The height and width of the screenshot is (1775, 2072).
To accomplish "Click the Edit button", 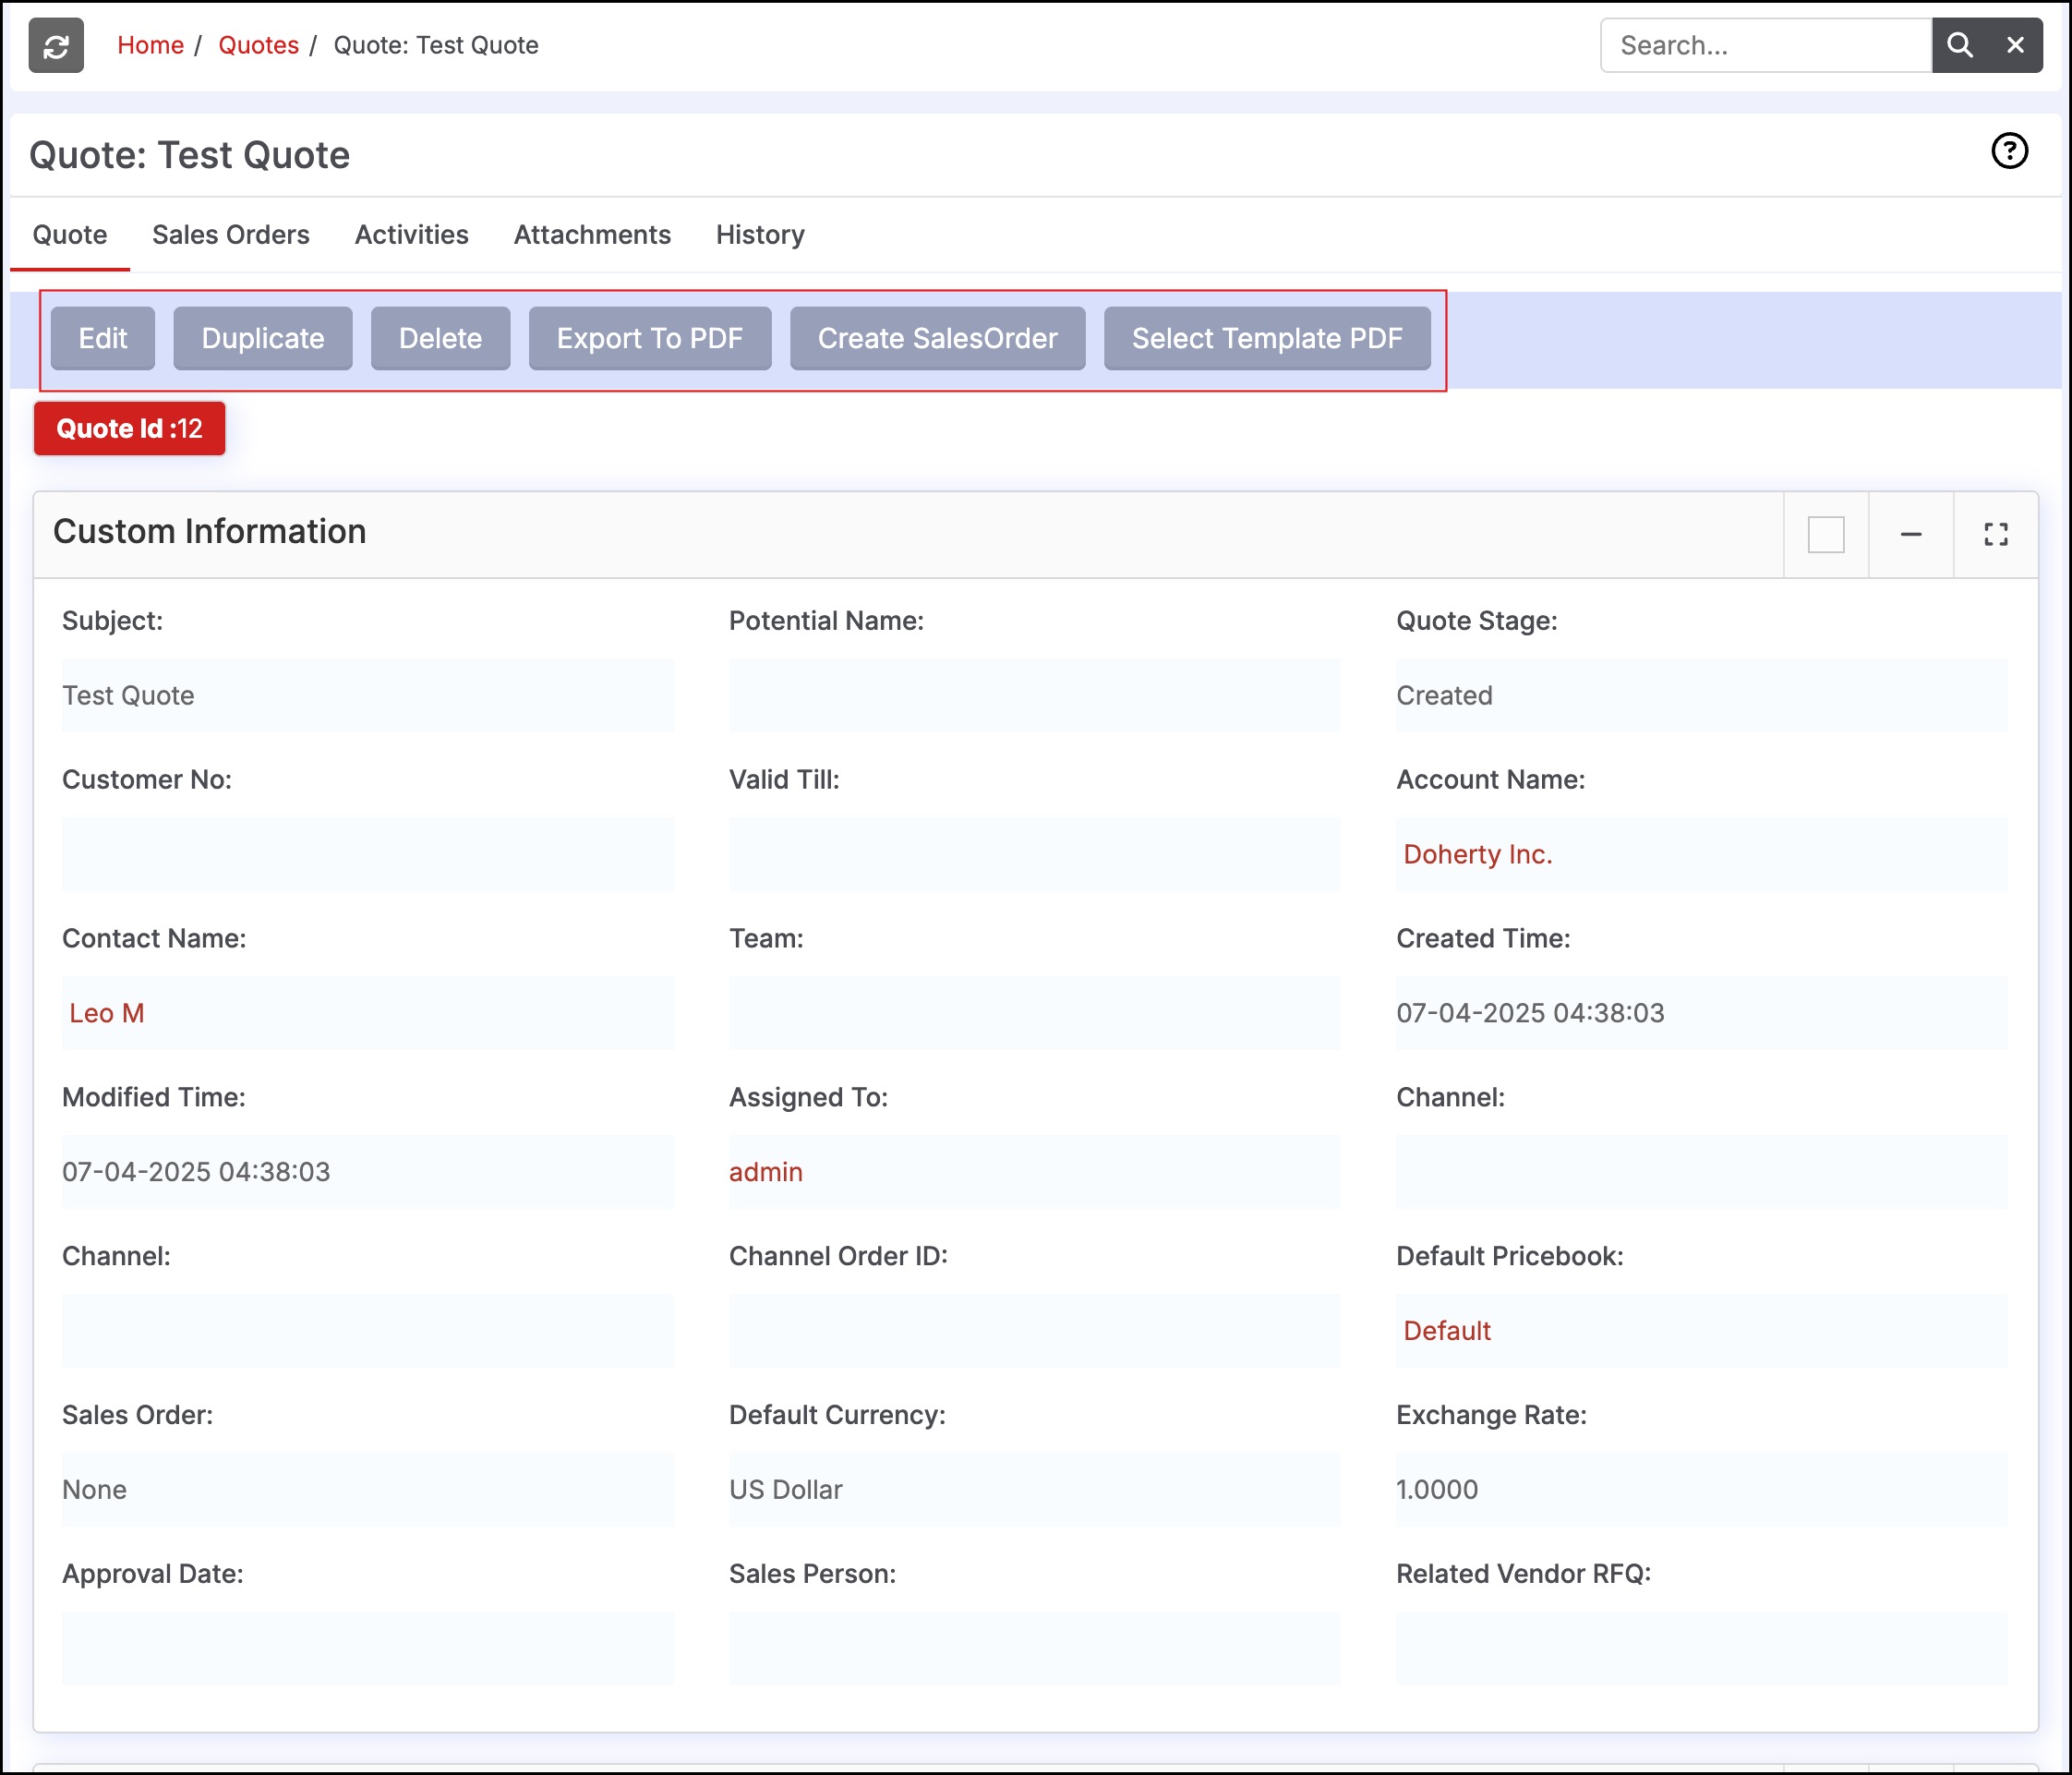I will (103, 338).
